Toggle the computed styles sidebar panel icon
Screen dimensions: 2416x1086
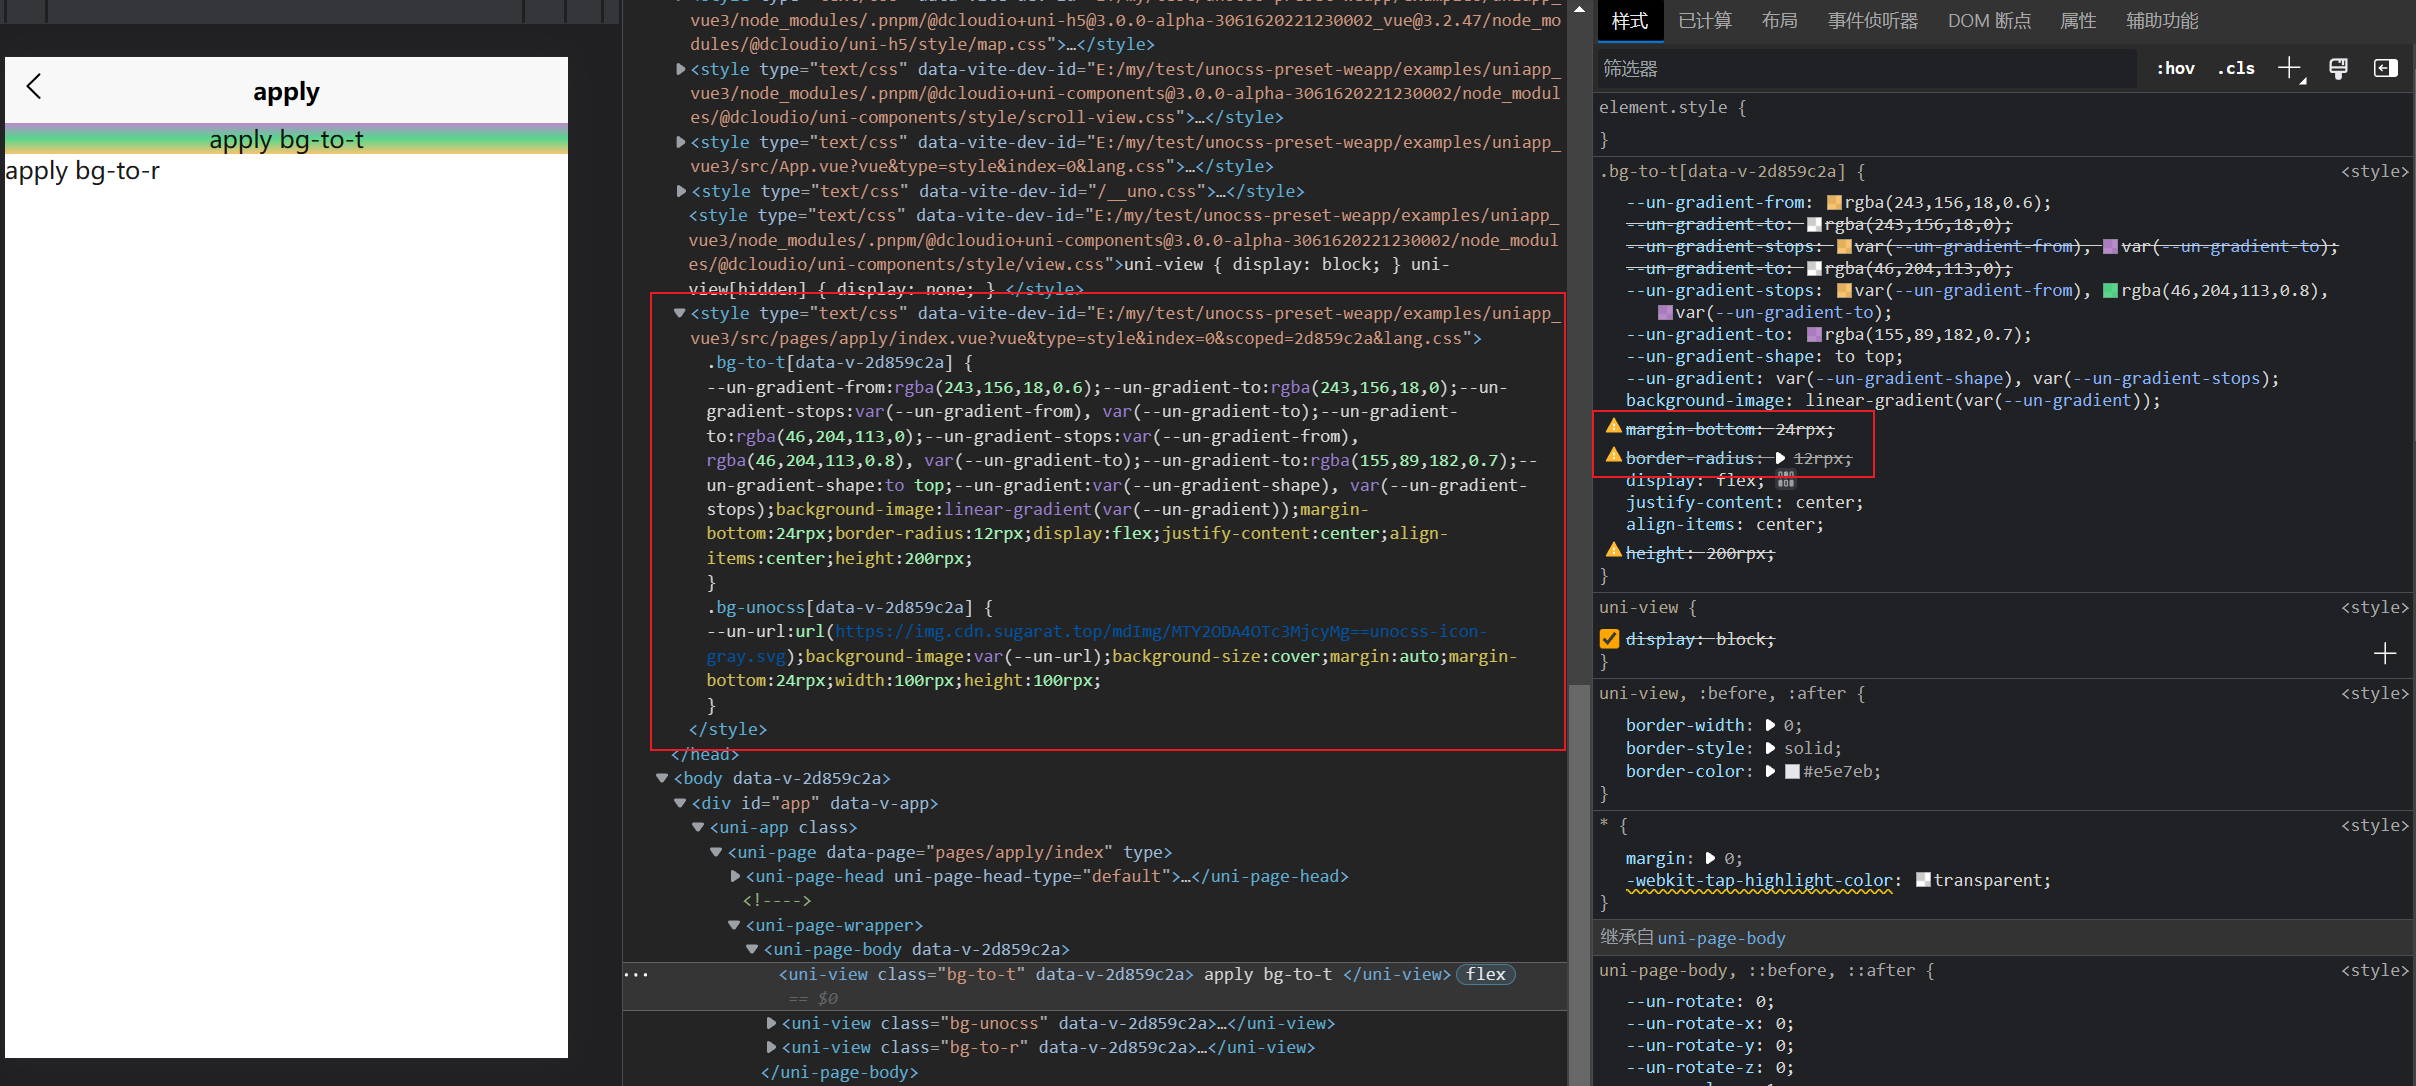point(2388,68)
